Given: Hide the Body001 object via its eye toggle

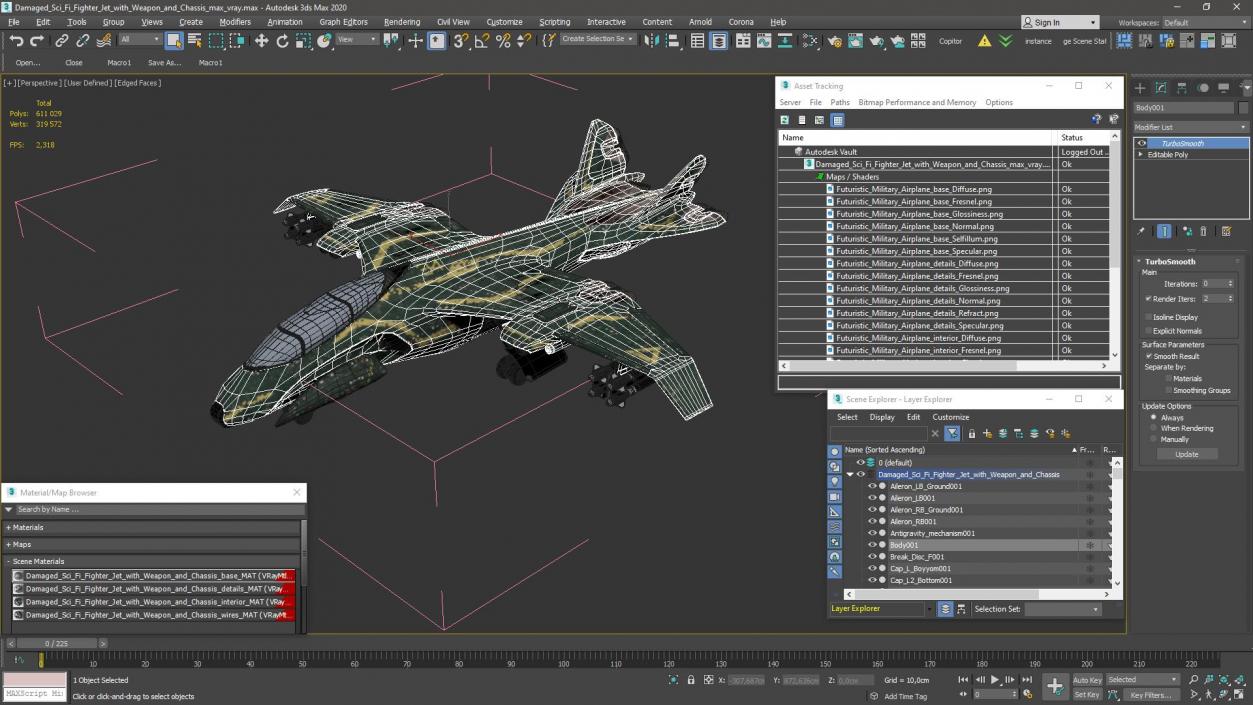Looking at the screenshot, I should [x=872, y=545].
